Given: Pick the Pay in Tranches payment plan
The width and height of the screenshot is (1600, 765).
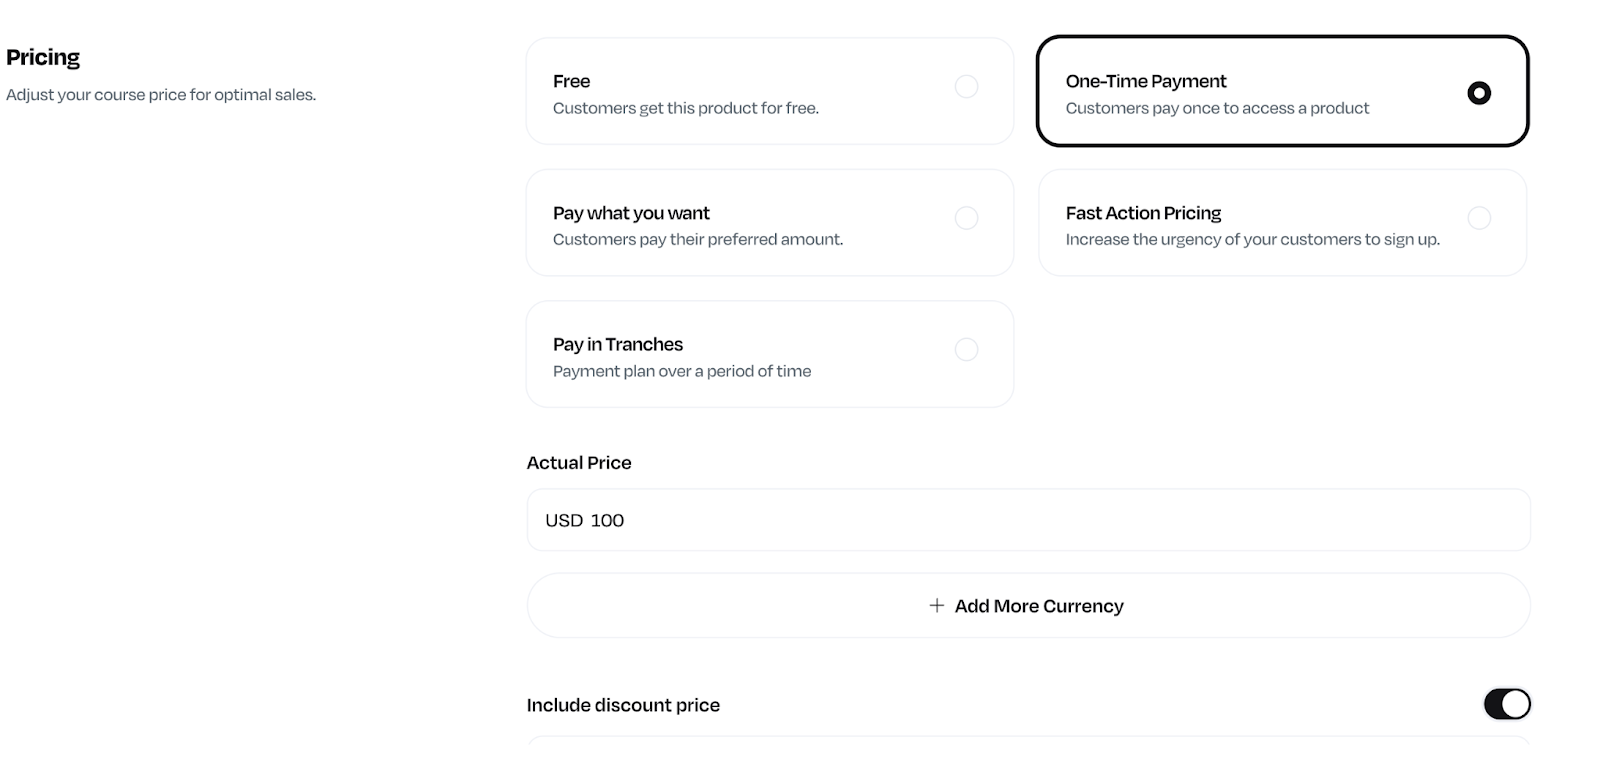Looking at the screenshot, I should 966,349.
